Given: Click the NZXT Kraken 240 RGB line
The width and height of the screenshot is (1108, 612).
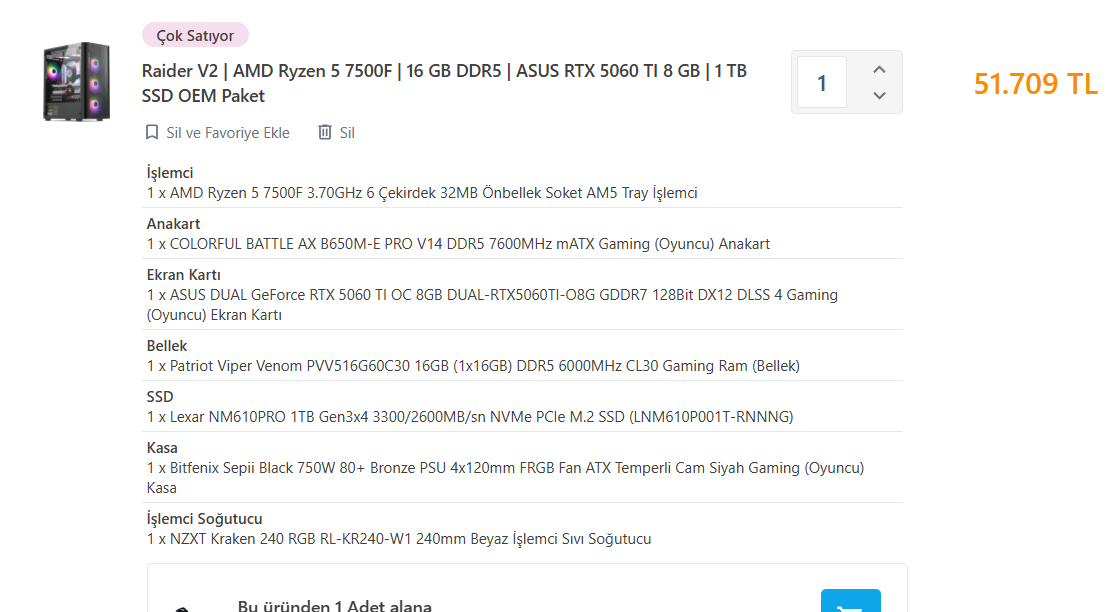Looking at the screenshot, I should pos(399,539).
